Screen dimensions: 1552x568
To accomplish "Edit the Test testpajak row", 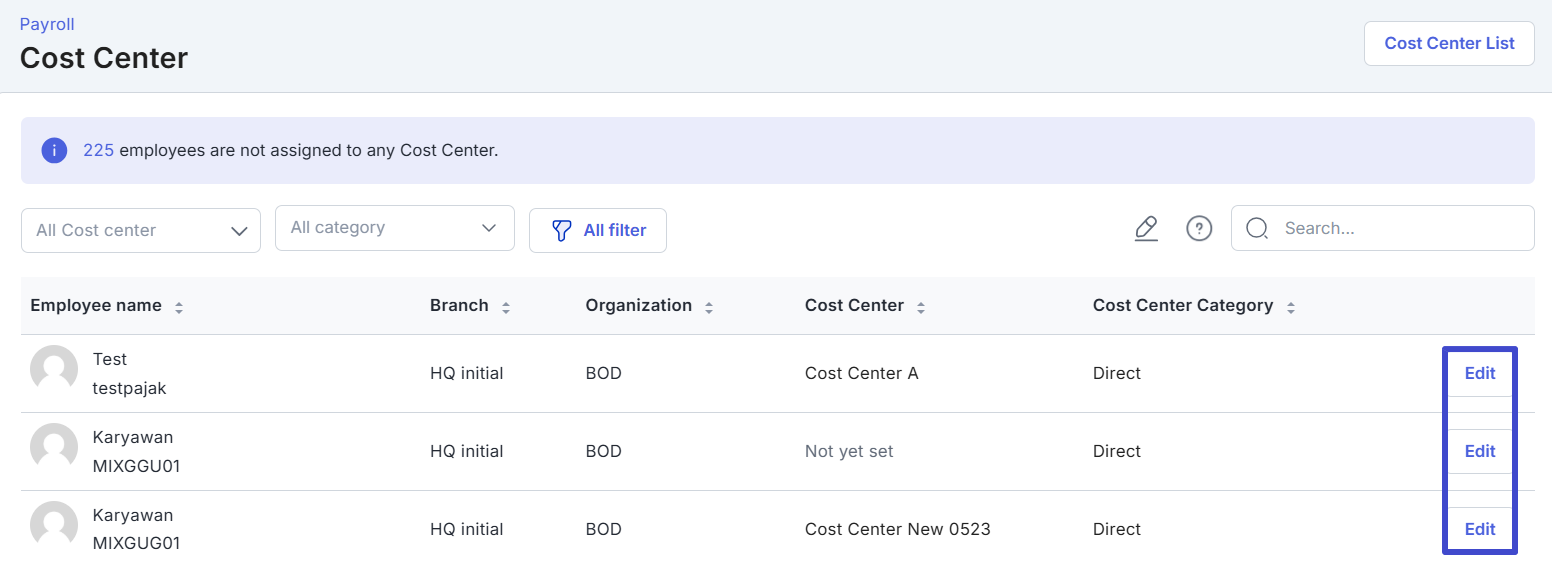I will 1480,373.
